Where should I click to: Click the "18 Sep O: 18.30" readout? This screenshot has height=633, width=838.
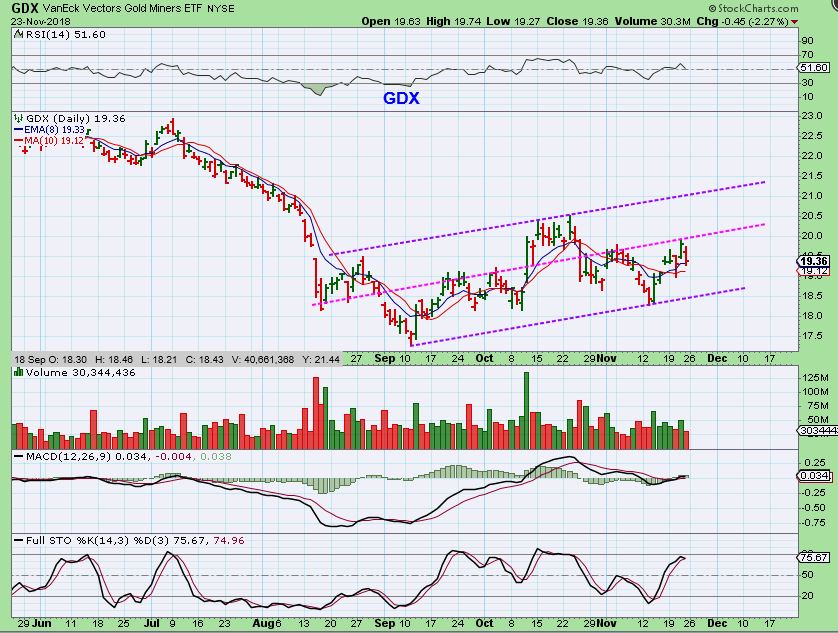tap(51, 359)
